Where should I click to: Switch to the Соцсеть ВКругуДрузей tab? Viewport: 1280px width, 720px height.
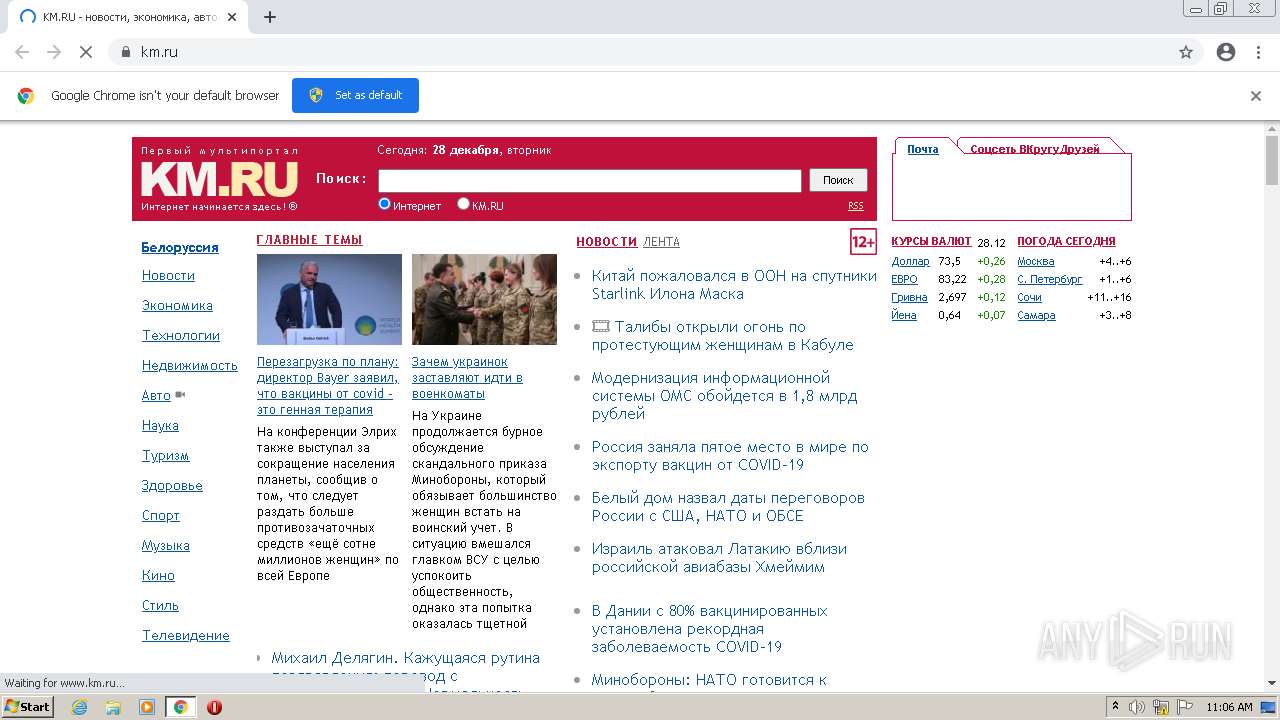point(1035,149)
